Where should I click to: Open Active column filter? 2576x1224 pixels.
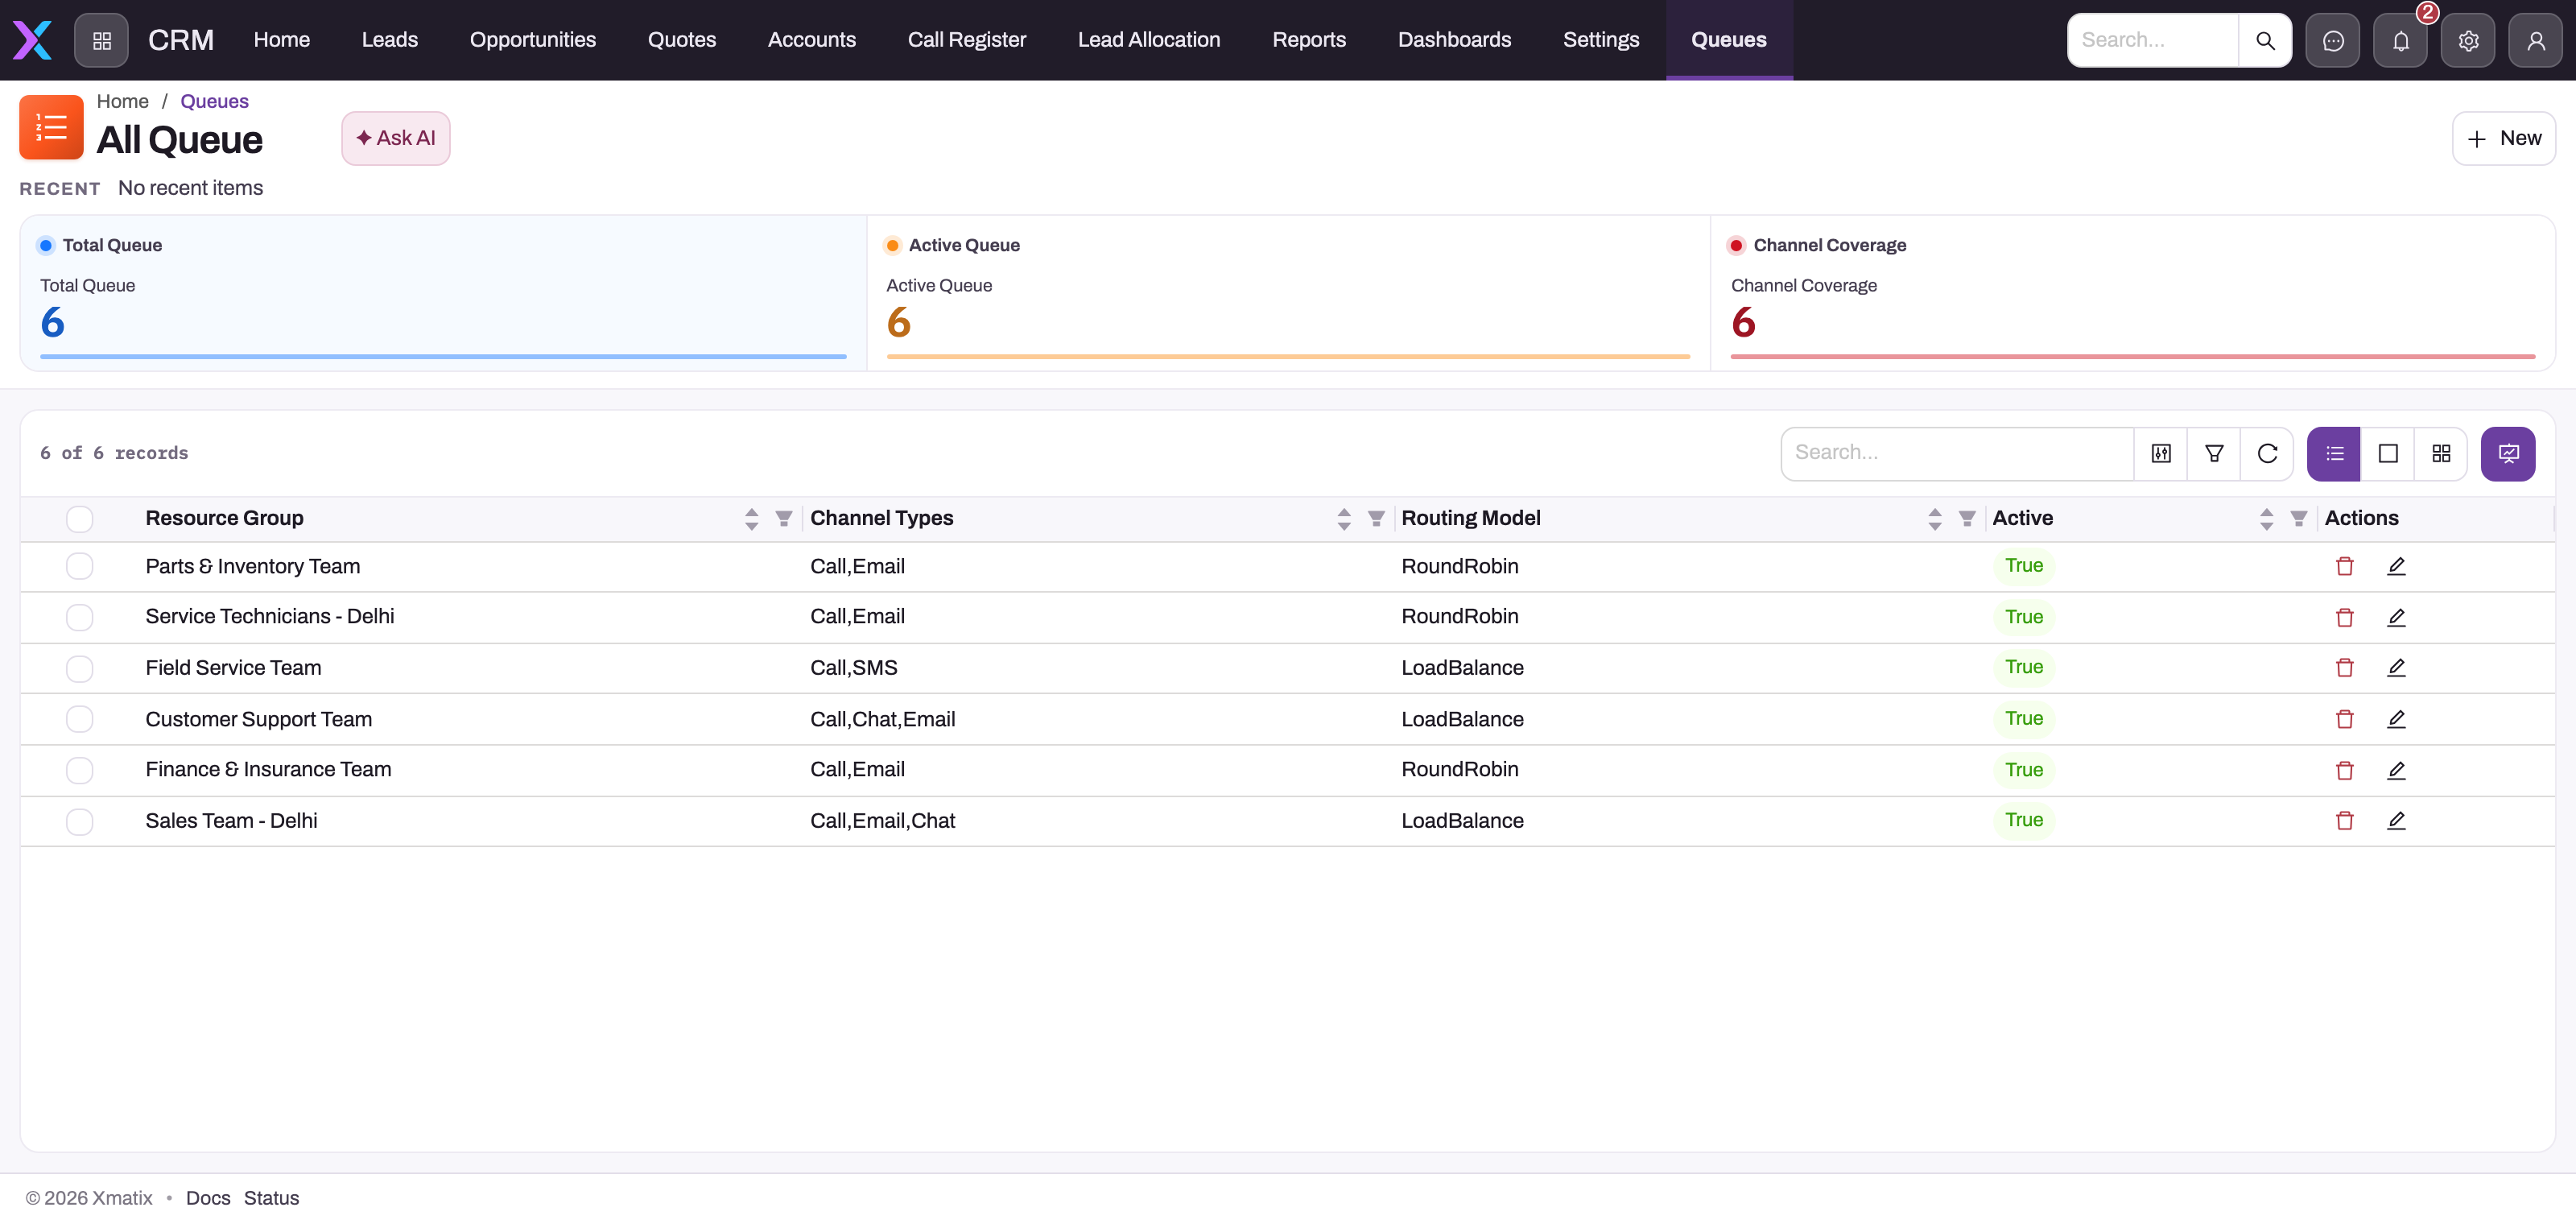(x=2299, y=518)
